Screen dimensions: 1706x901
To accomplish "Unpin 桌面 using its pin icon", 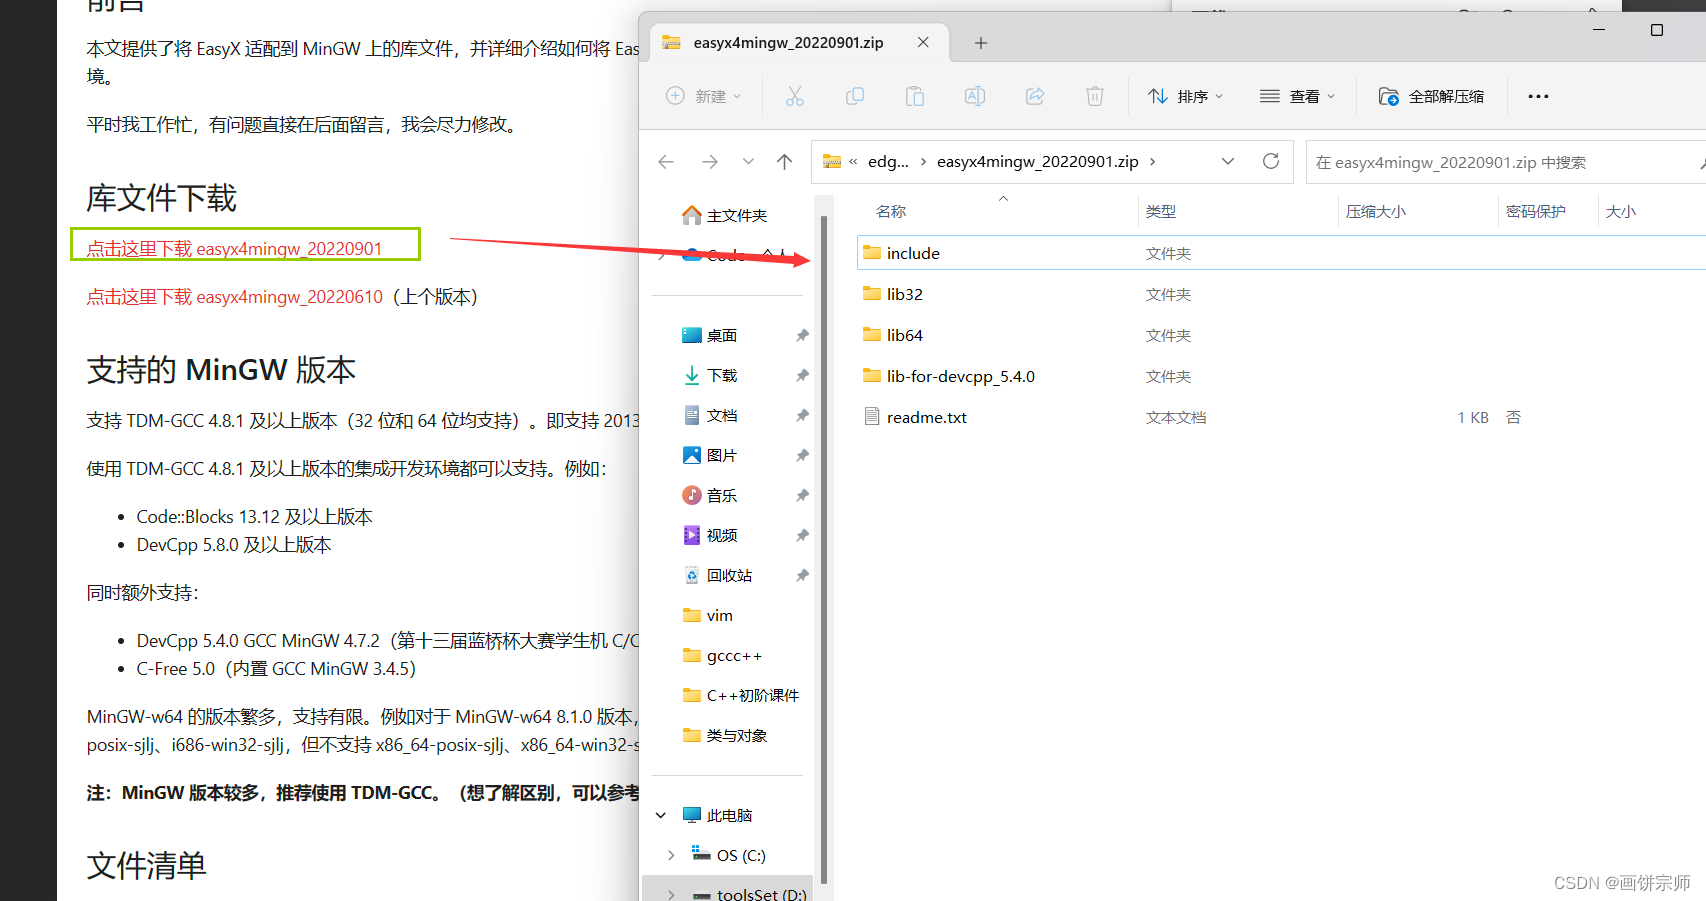I will coord(802,335).
